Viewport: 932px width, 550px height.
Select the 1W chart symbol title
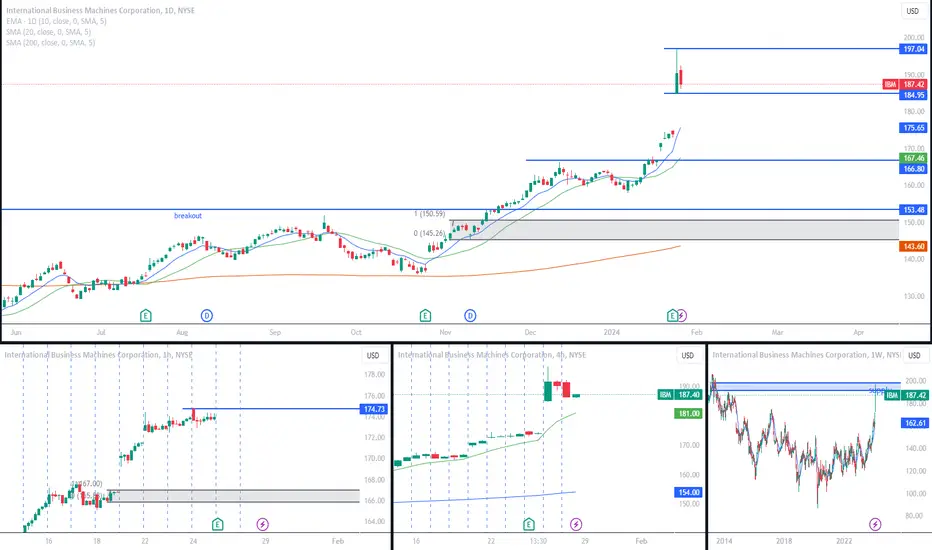tap(807, 355)
